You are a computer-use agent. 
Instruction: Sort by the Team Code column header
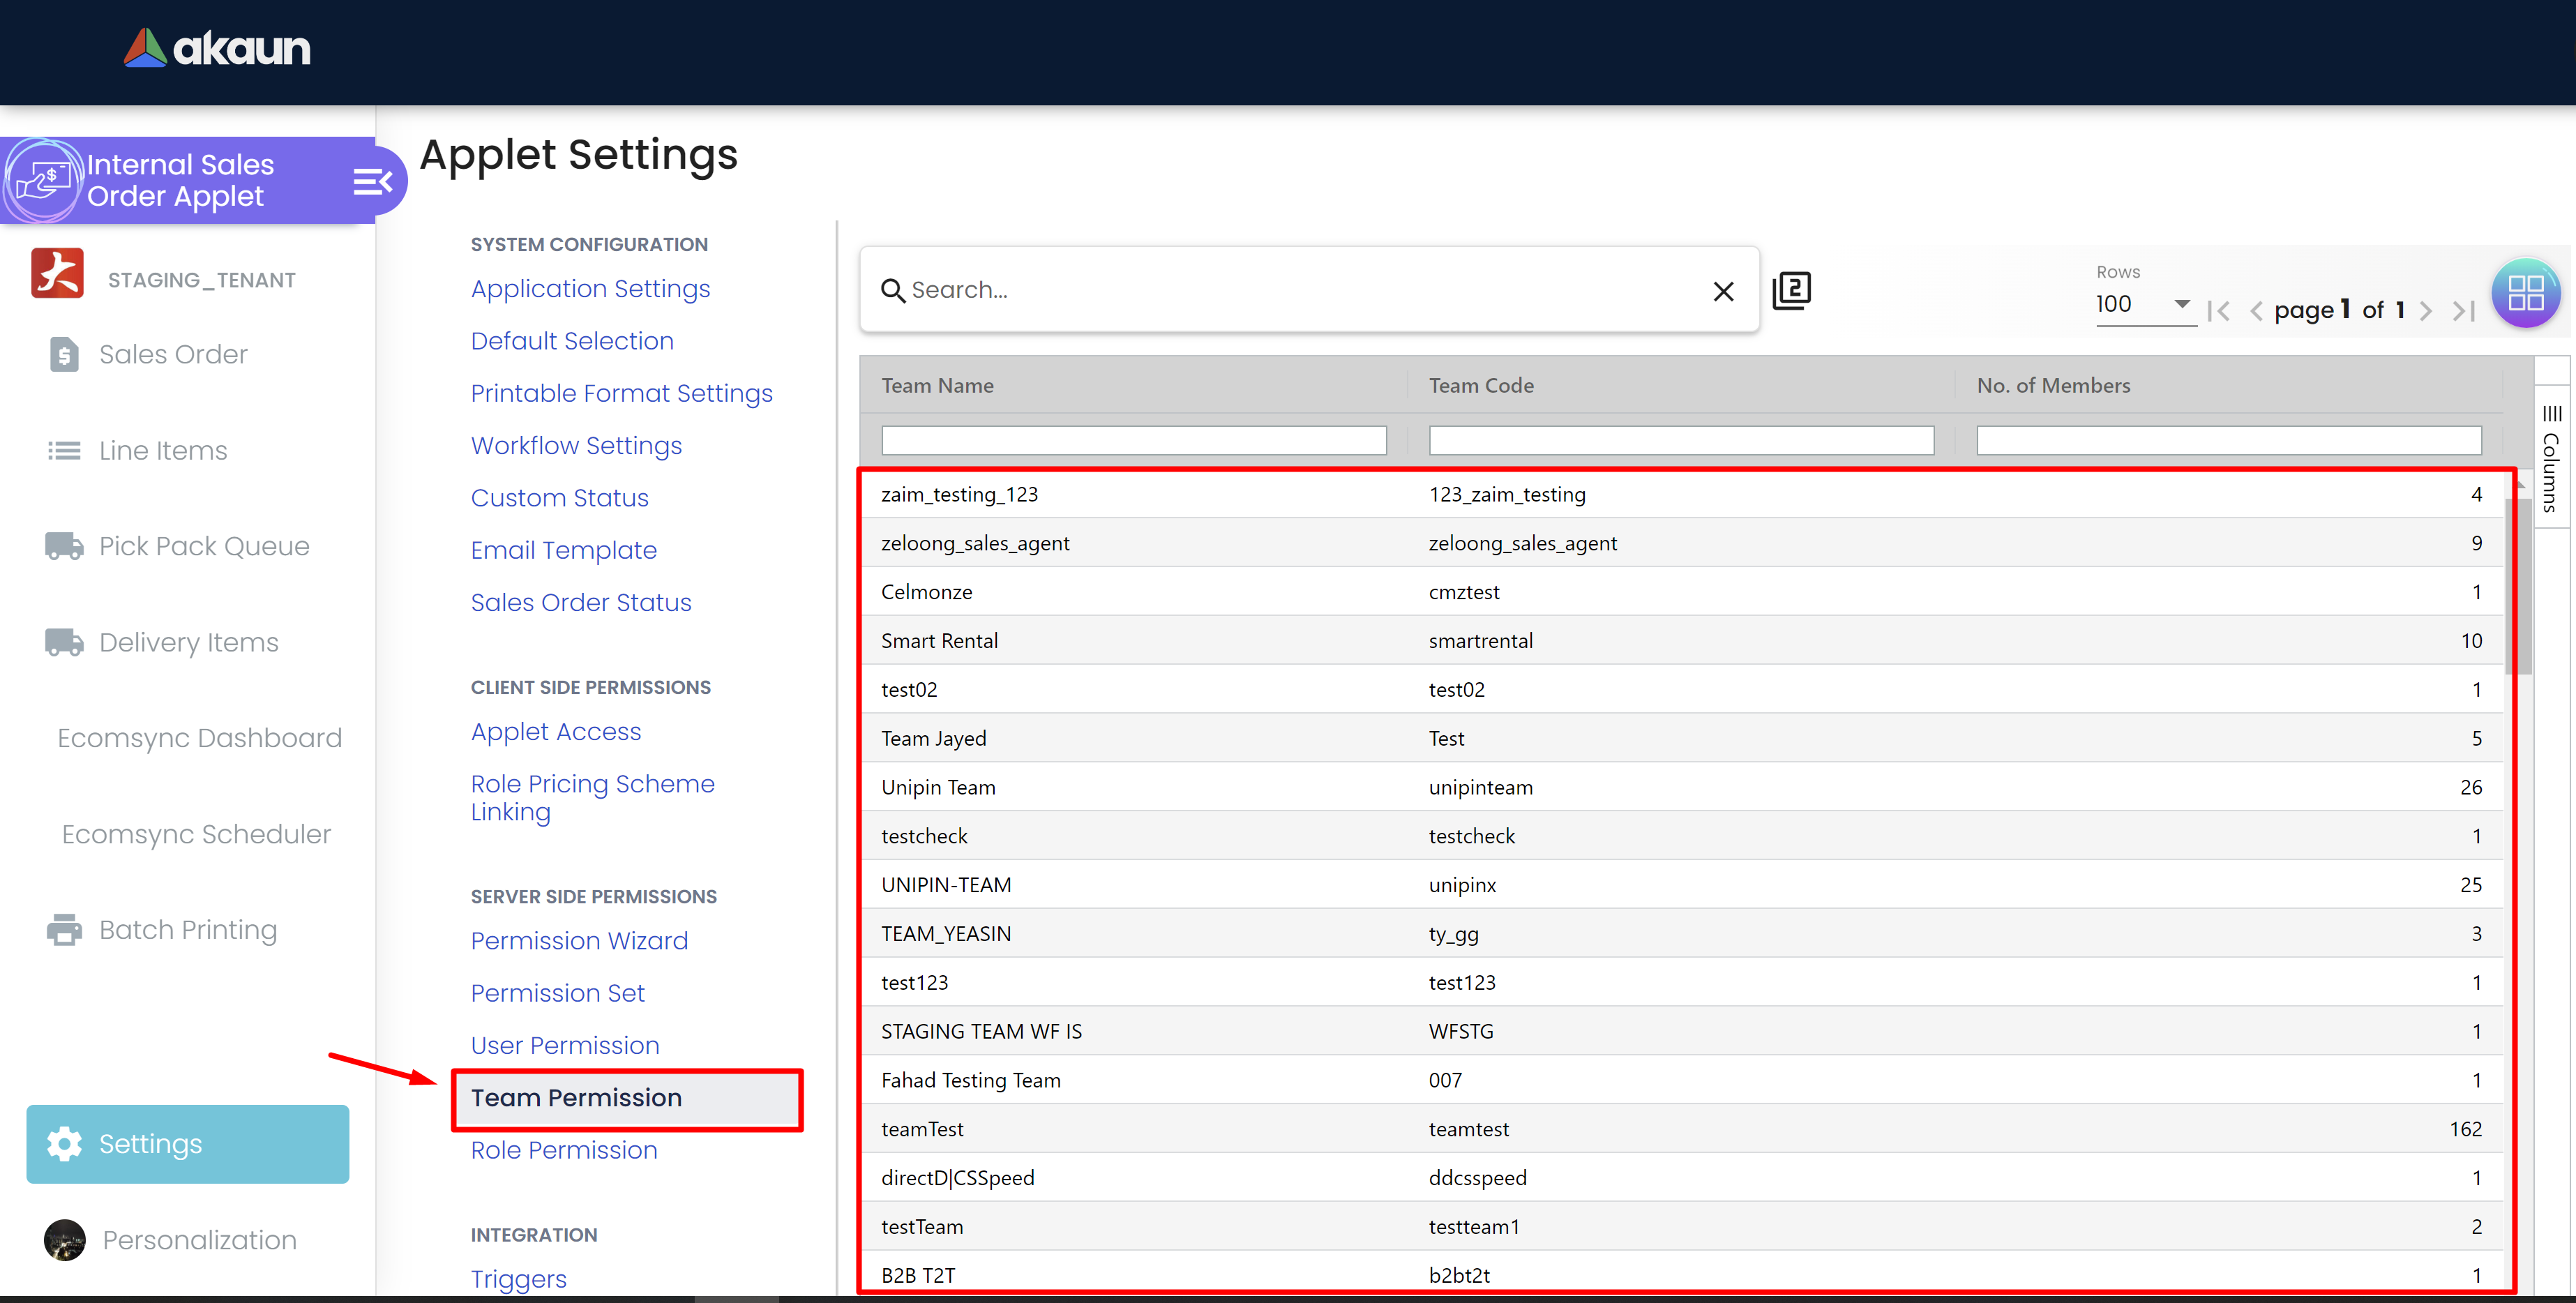[1481, 385]
